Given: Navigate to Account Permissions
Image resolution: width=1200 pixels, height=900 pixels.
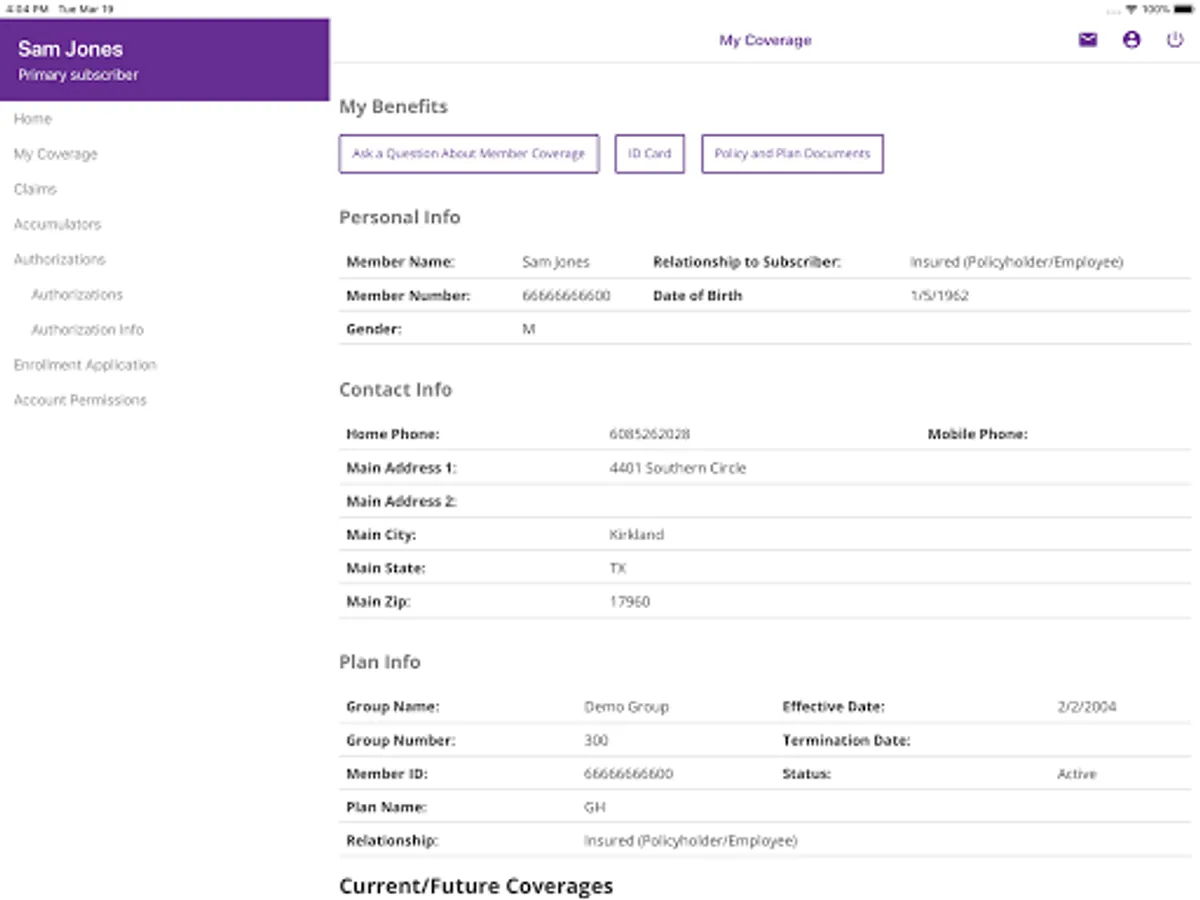Looking at the screenshot, I should [x=80, y=400].
